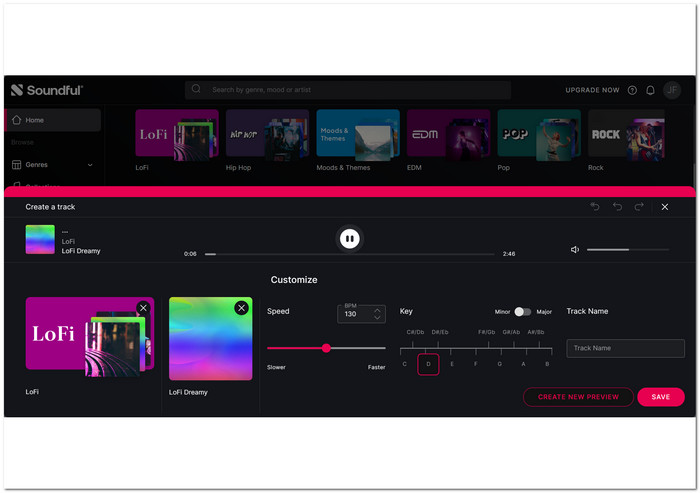Open the Moods & Themes tile
Viewport: 700px width, 493px height.
[x=358, y=135]
